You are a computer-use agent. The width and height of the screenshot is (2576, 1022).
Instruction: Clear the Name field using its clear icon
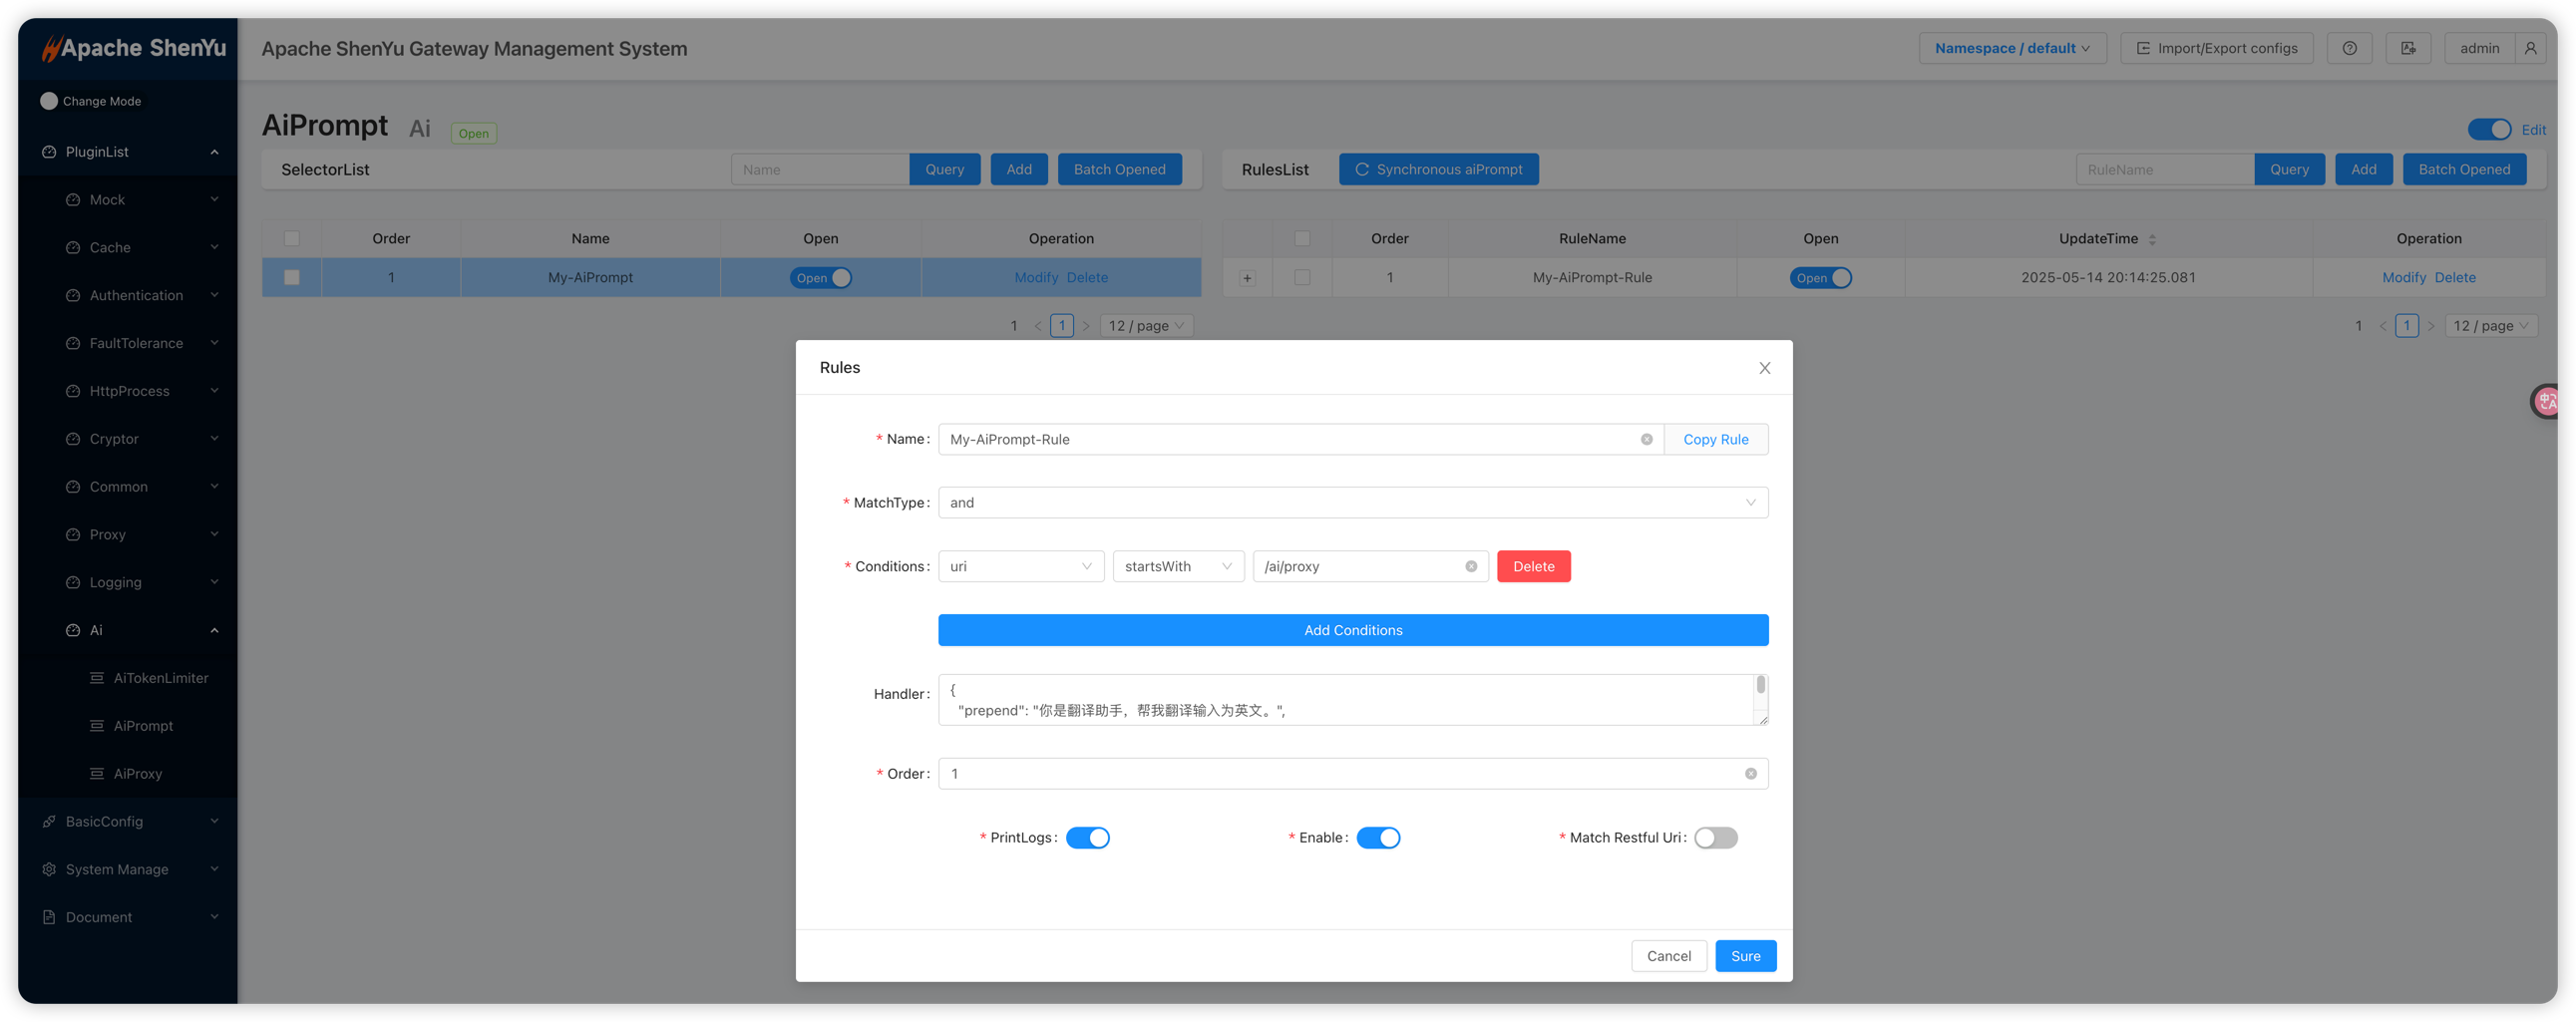(1646, 439)
